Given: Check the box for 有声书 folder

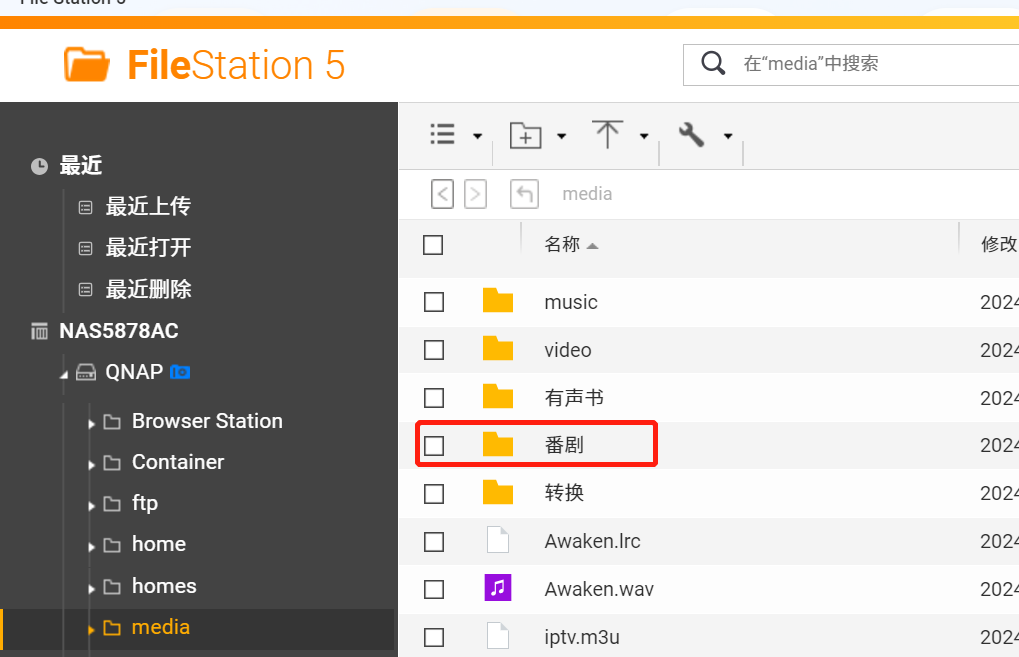Looking at the screenshot, I should [434, 398].
